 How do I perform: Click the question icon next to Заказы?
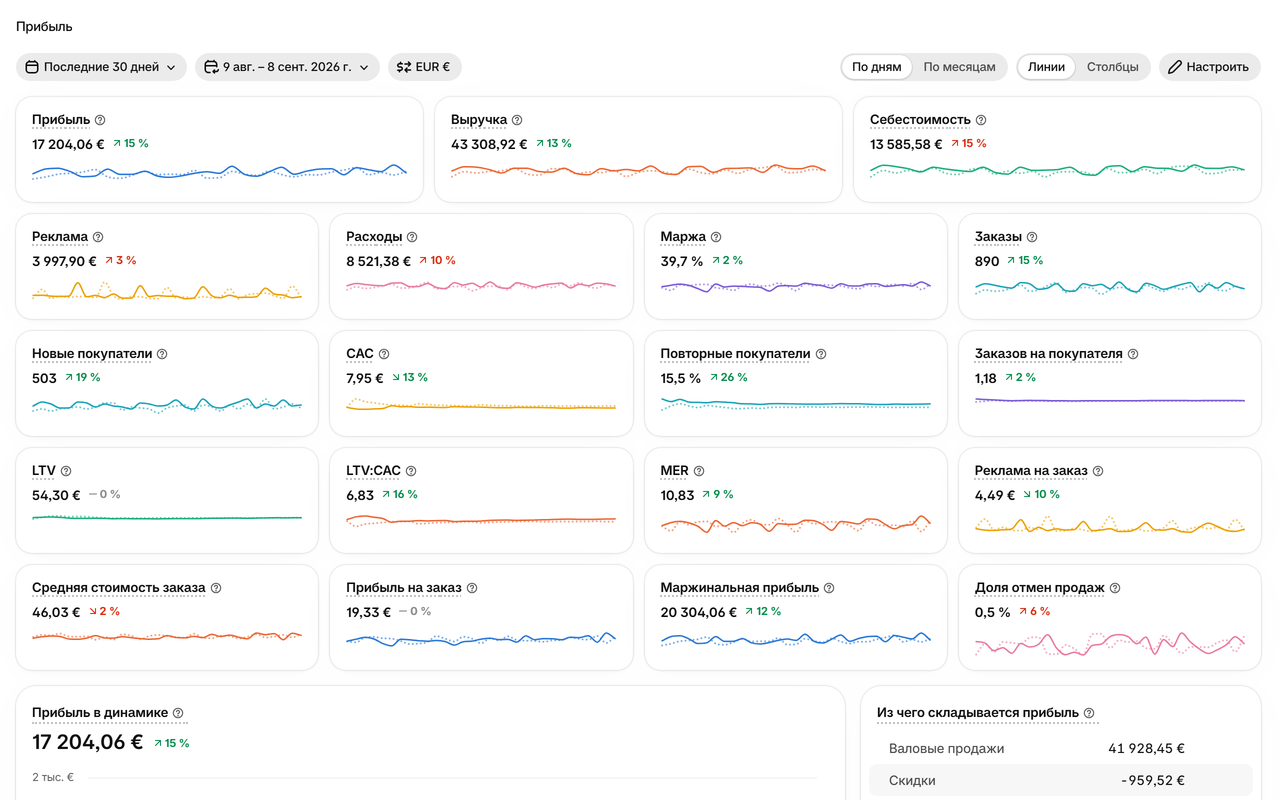click(1032, 237)
